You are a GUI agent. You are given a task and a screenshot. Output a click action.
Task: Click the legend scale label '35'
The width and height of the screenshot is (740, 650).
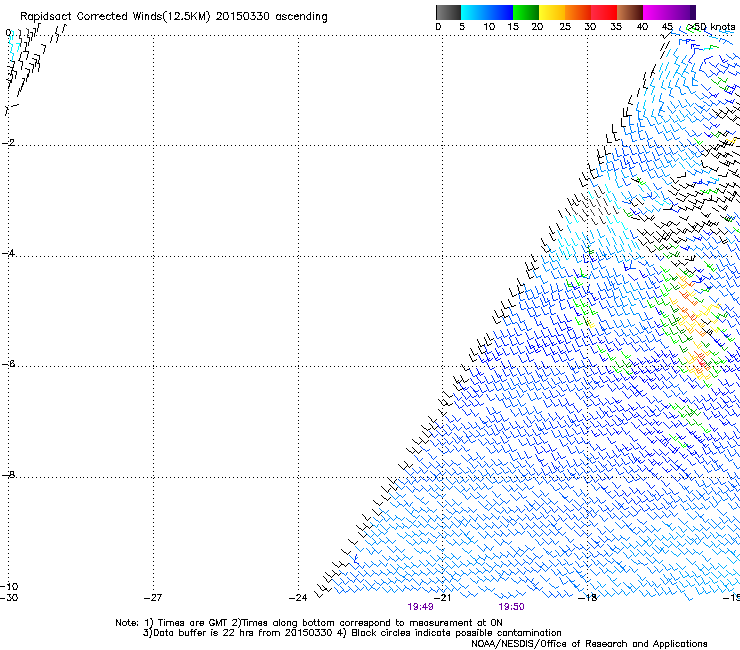(616, 27)
